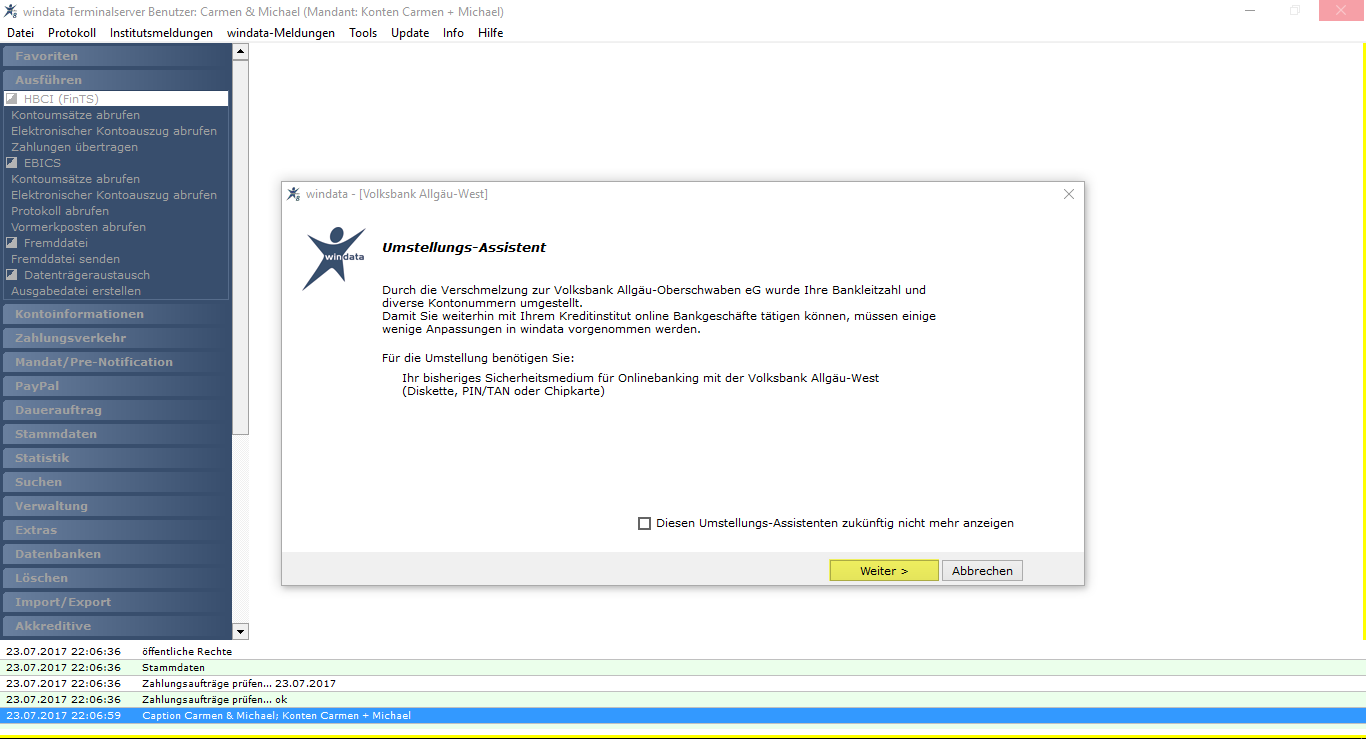Expand the Suchen section

(116, 482)
